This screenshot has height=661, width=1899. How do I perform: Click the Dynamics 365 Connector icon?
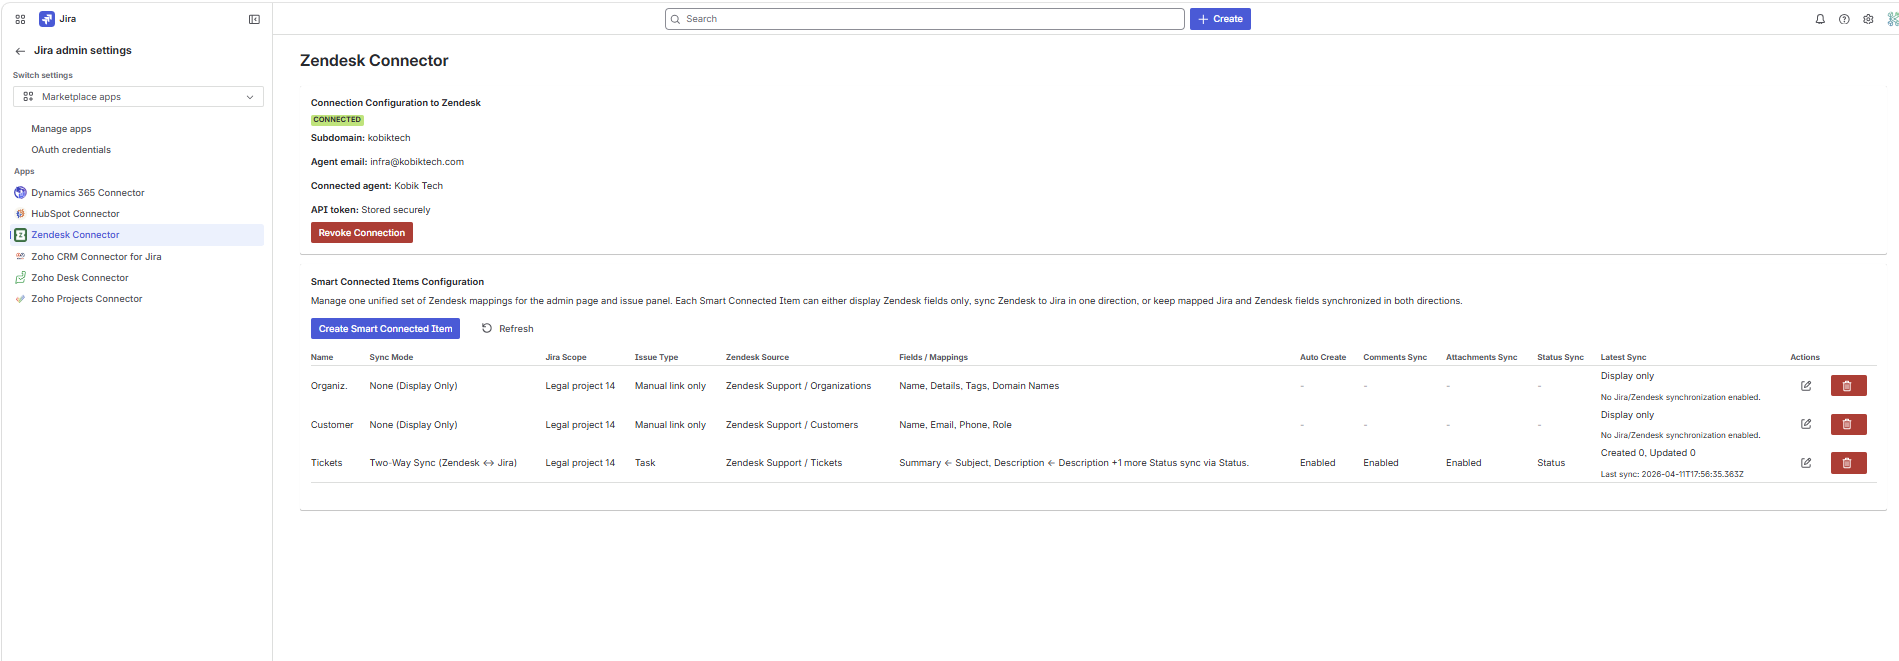[x=20, y=193]
